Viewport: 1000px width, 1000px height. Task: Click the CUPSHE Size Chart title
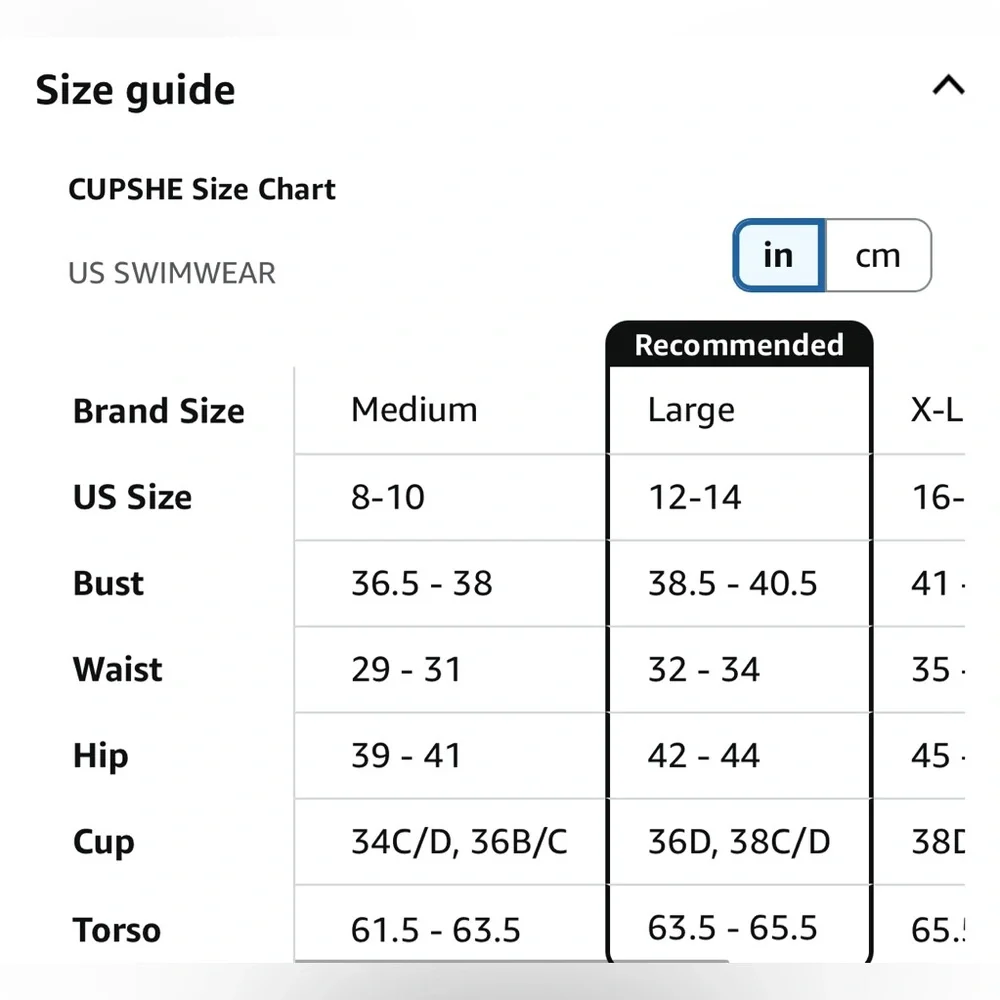point(202,189)
